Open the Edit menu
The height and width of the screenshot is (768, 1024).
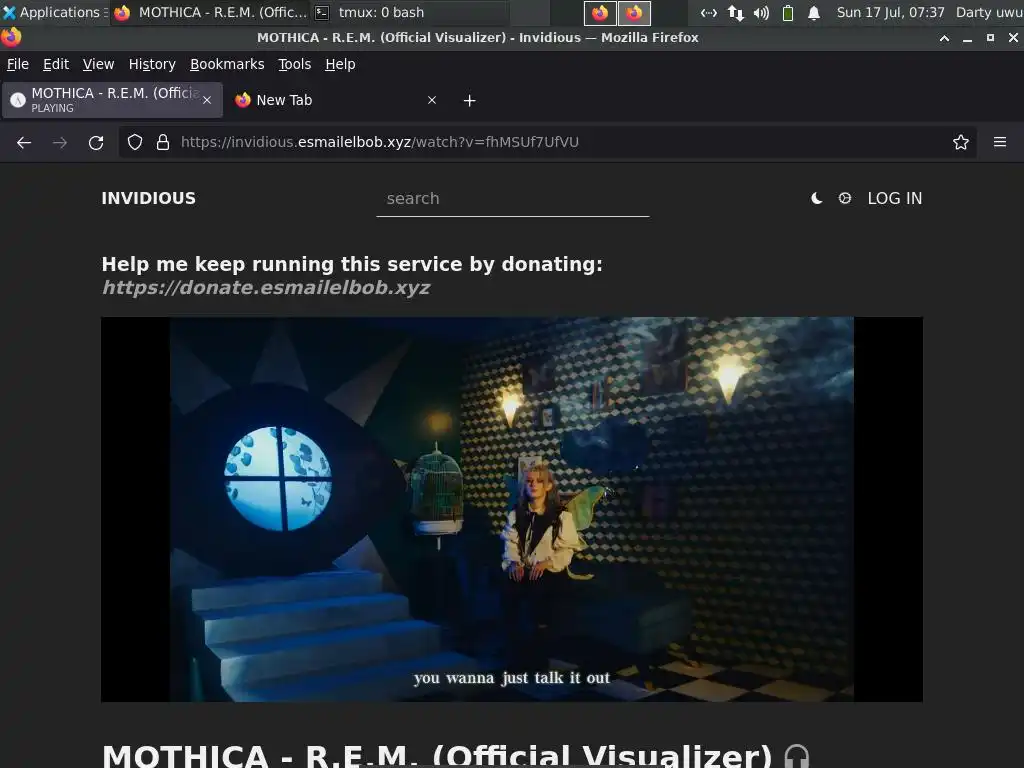click(x=56, y=64)
